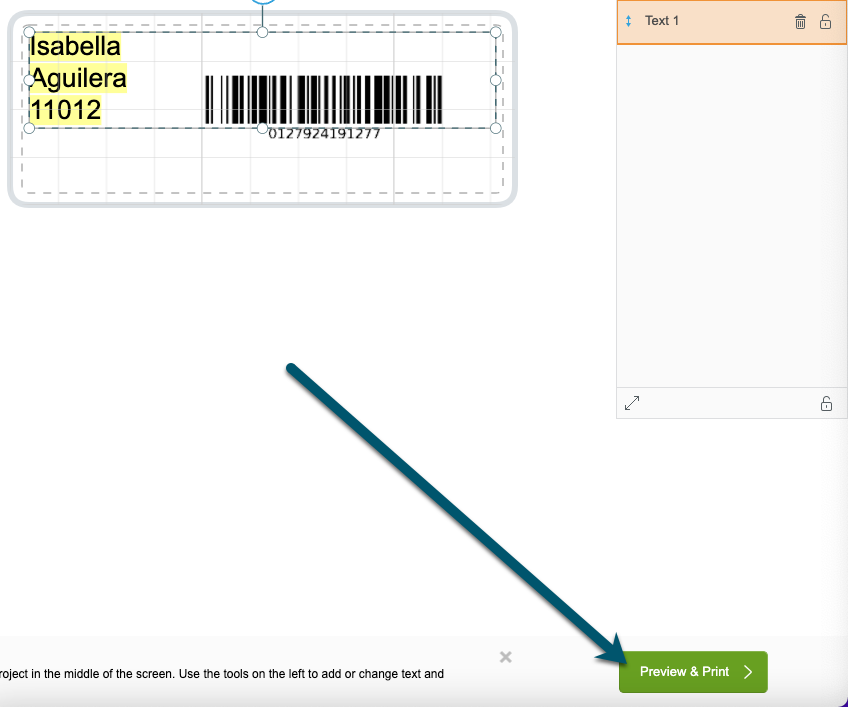Expand the layers panel with diagonal arrows icon
Viewport: 848px width, 707px height.
[x=632, y=403]
